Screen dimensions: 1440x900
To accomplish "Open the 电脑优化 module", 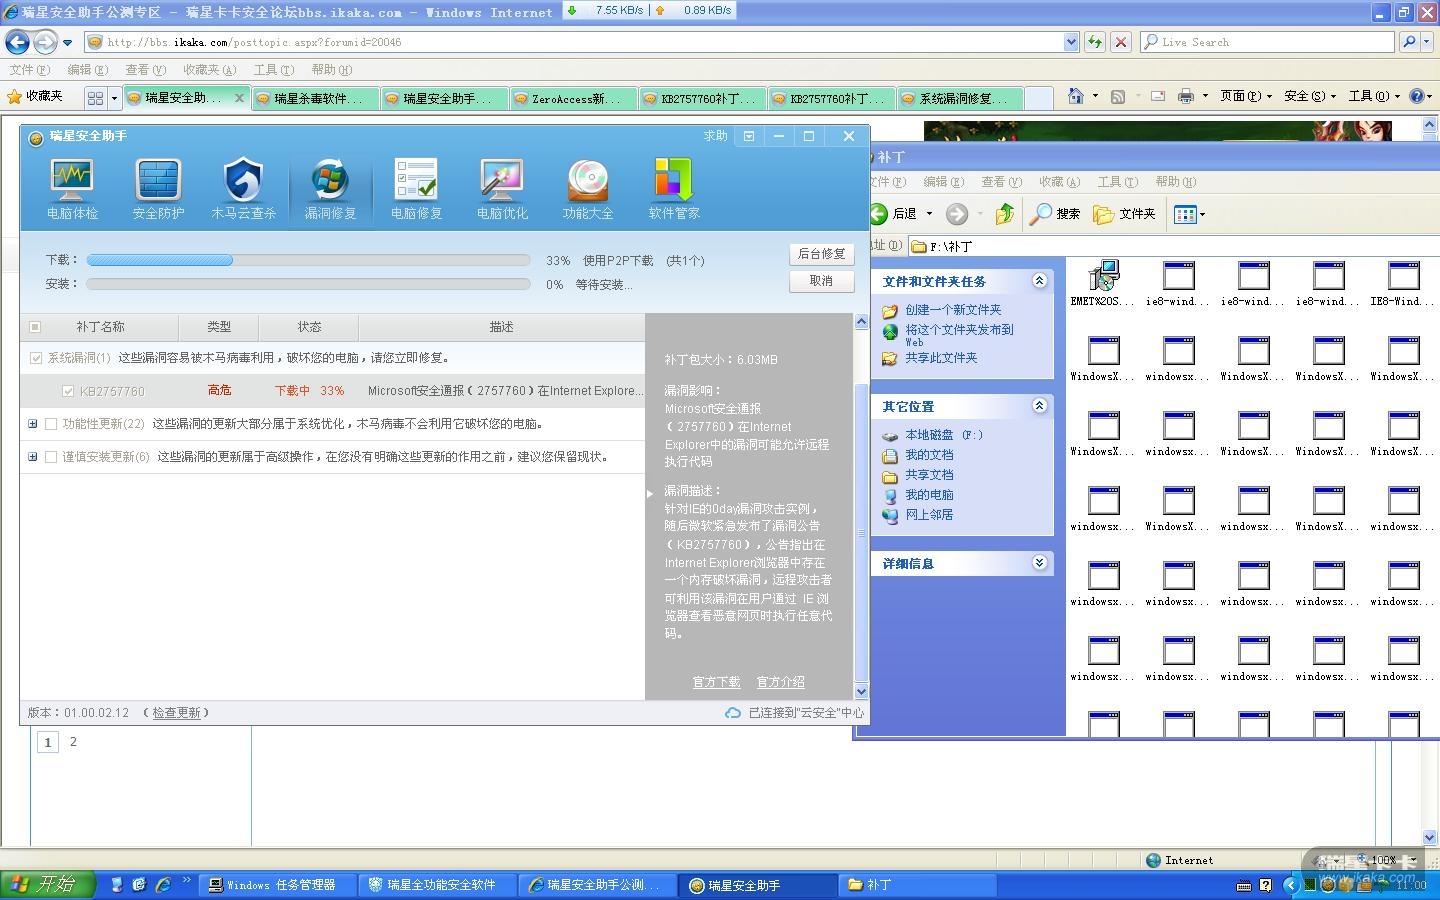I will (x=502, y=188).
